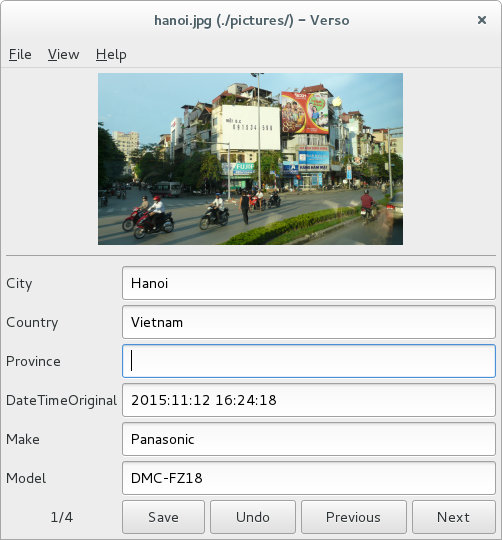The width and height of the screenshot is (502, 540).
Task: Click the window title hanoi.jpg – Verso
Action: pyautogui.click(x=252, y=20)
